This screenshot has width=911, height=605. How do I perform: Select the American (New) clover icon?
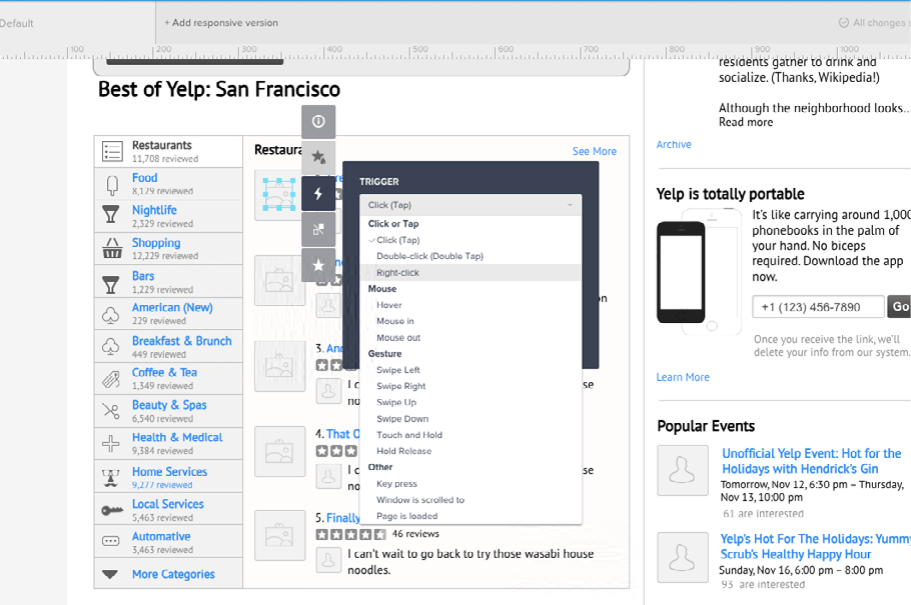pyautogui.click(x=110, y=315)
